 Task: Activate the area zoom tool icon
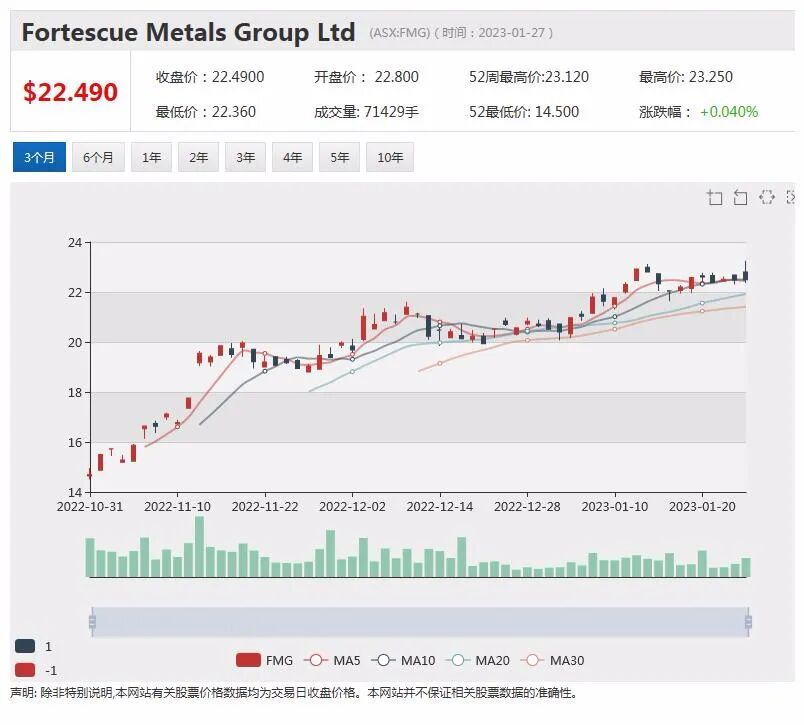point(714,197)
